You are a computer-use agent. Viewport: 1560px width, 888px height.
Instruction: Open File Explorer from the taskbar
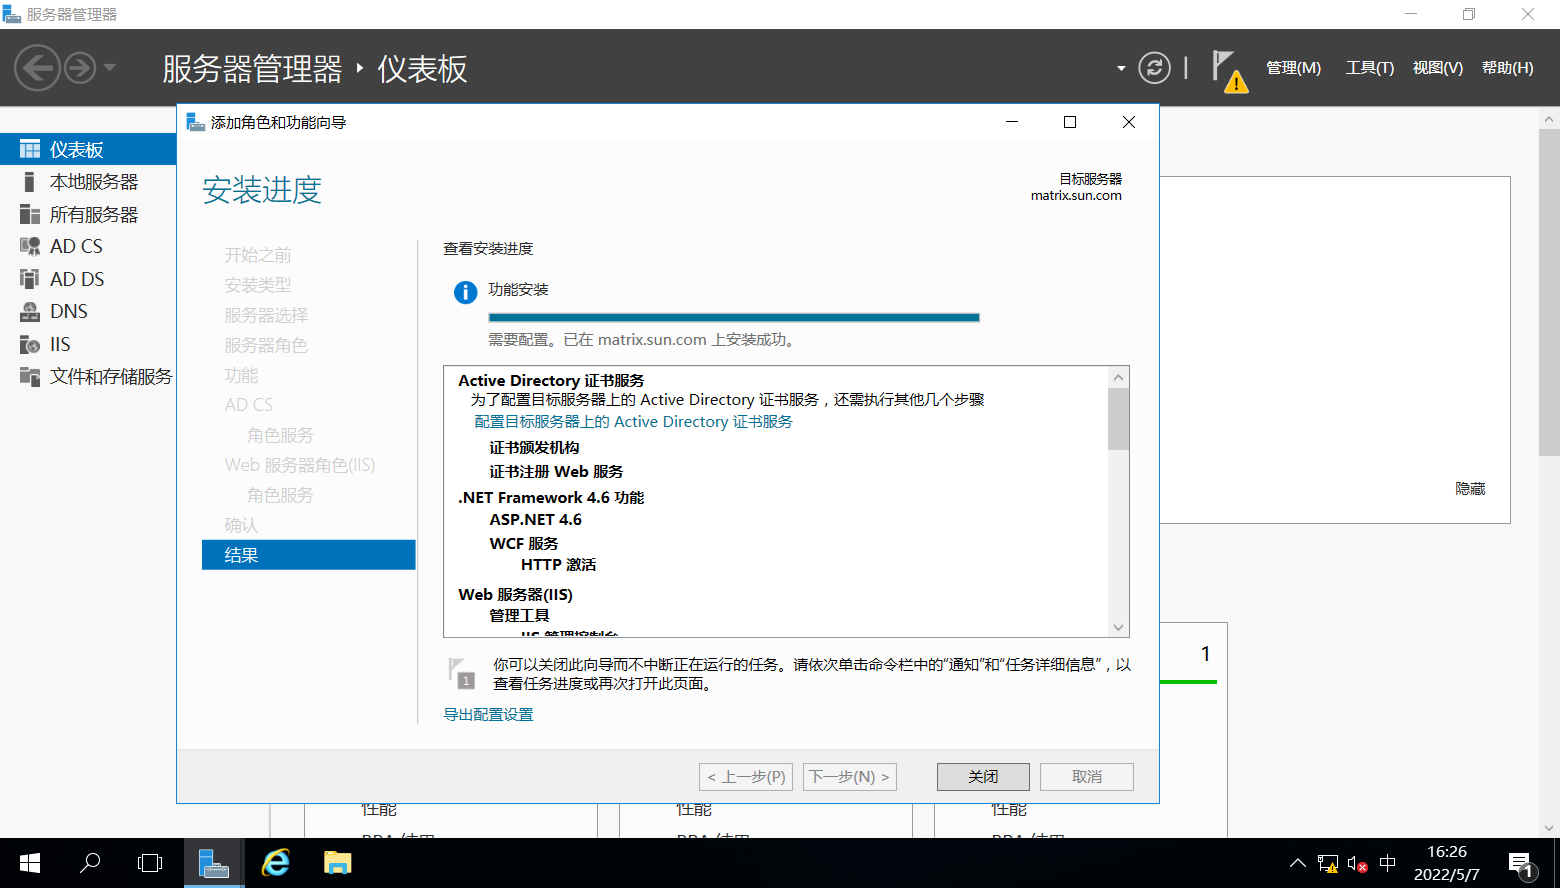coord(337,863)
